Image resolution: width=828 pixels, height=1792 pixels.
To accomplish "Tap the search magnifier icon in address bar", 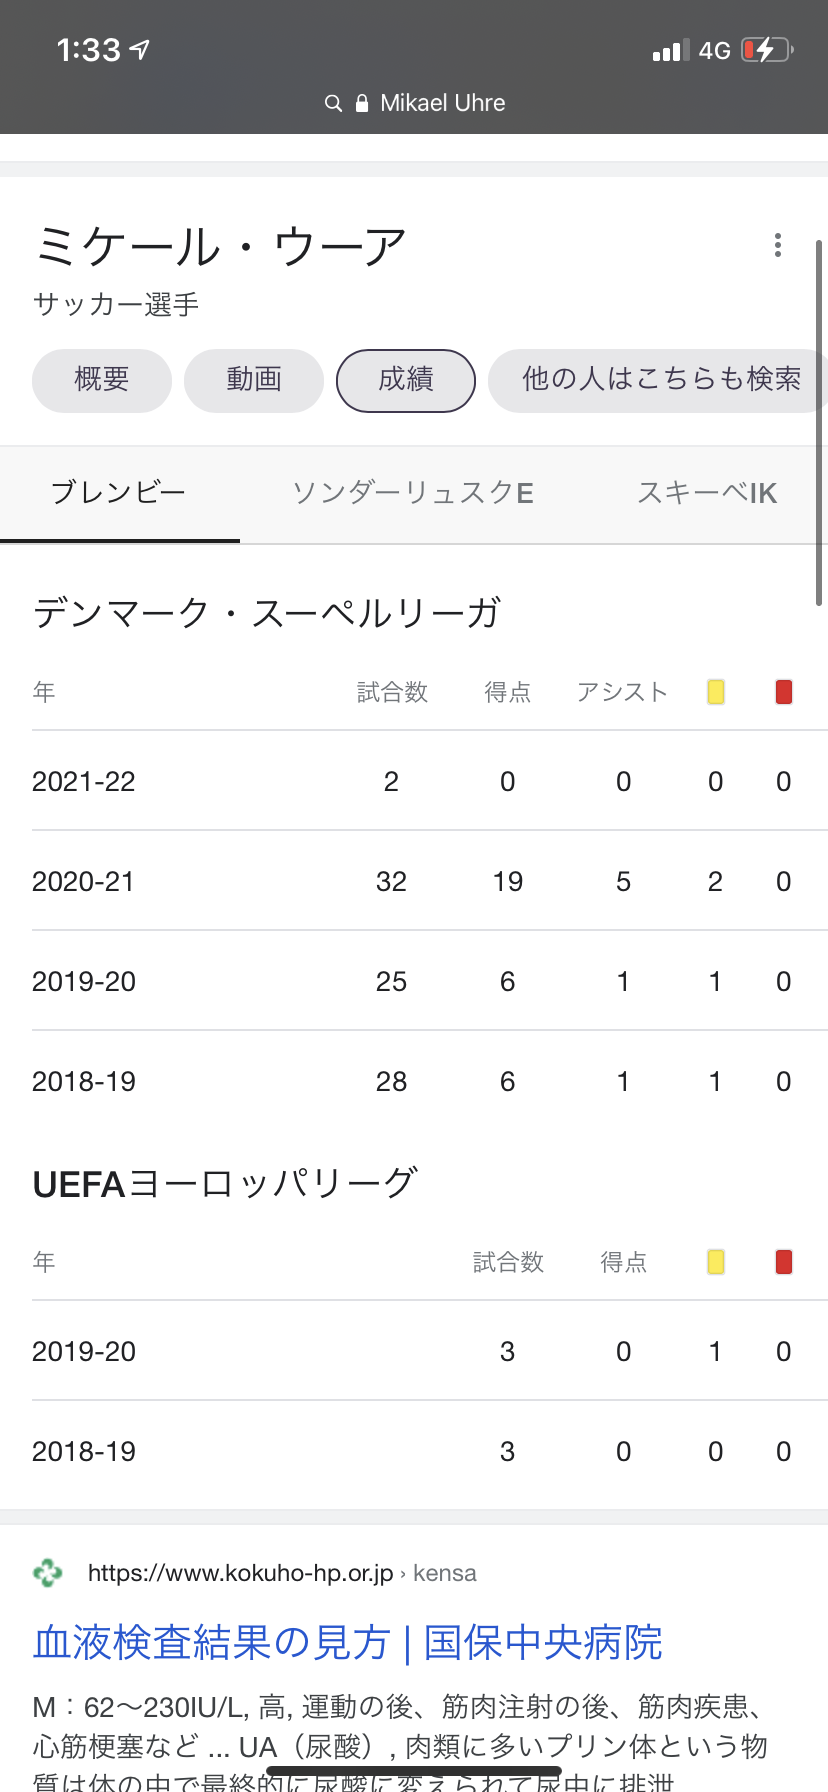I will tap(333, 103).
